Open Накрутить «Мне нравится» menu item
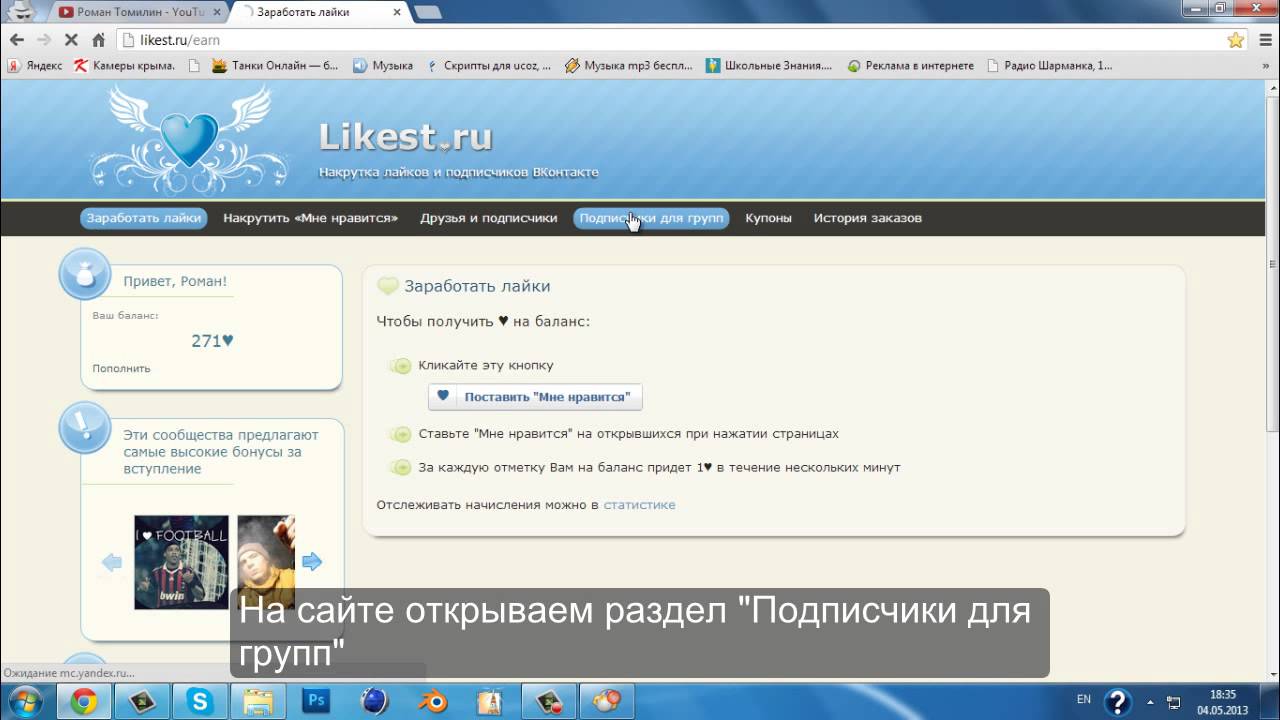1280x720 pixels. point(310,218)
